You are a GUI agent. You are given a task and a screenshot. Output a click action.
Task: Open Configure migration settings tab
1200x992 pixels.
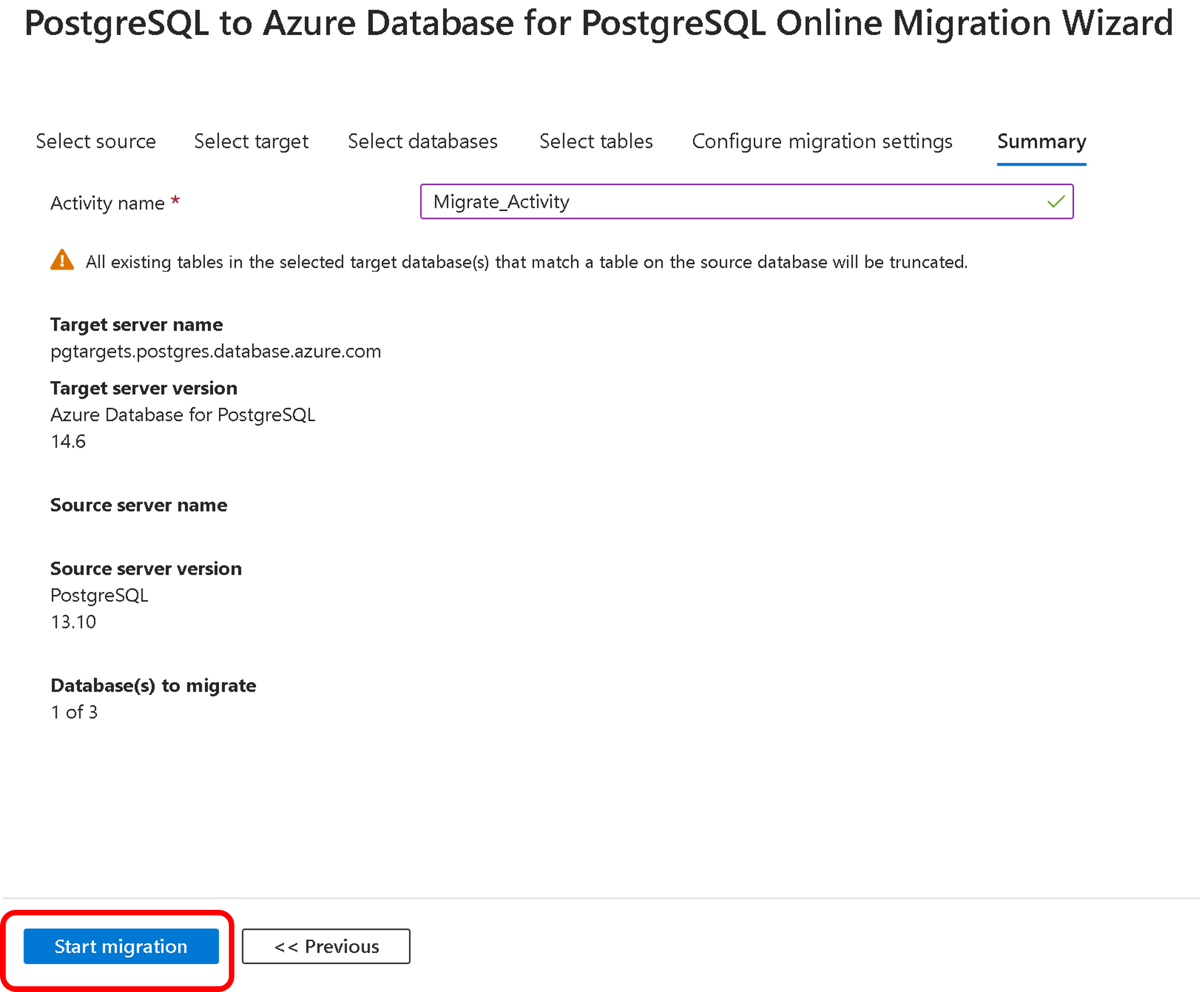(822, 141)
